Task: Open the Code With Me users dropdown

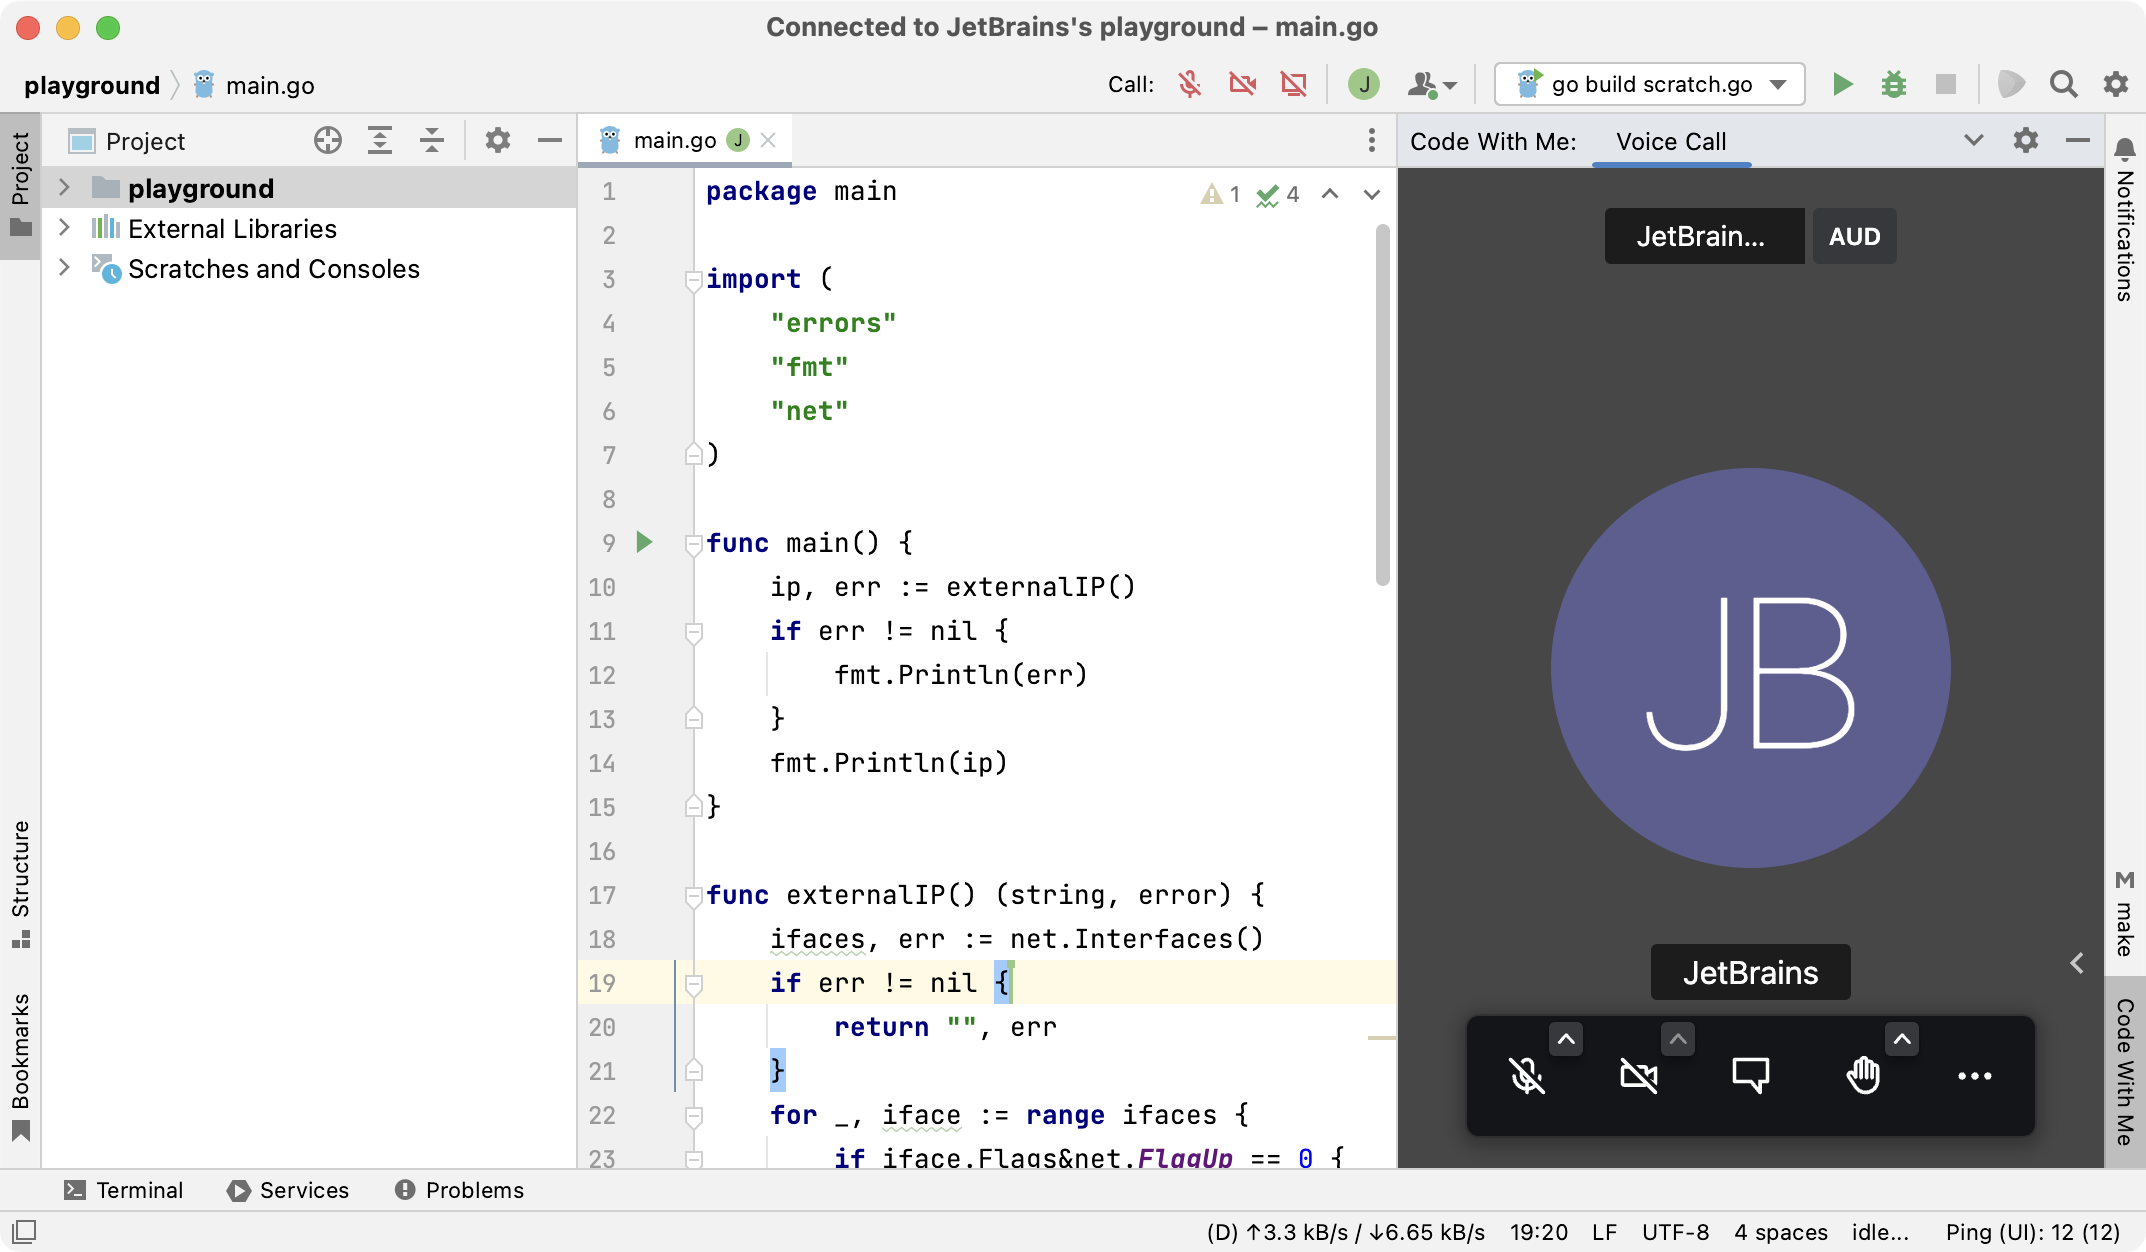Action: pos(1433,85)
